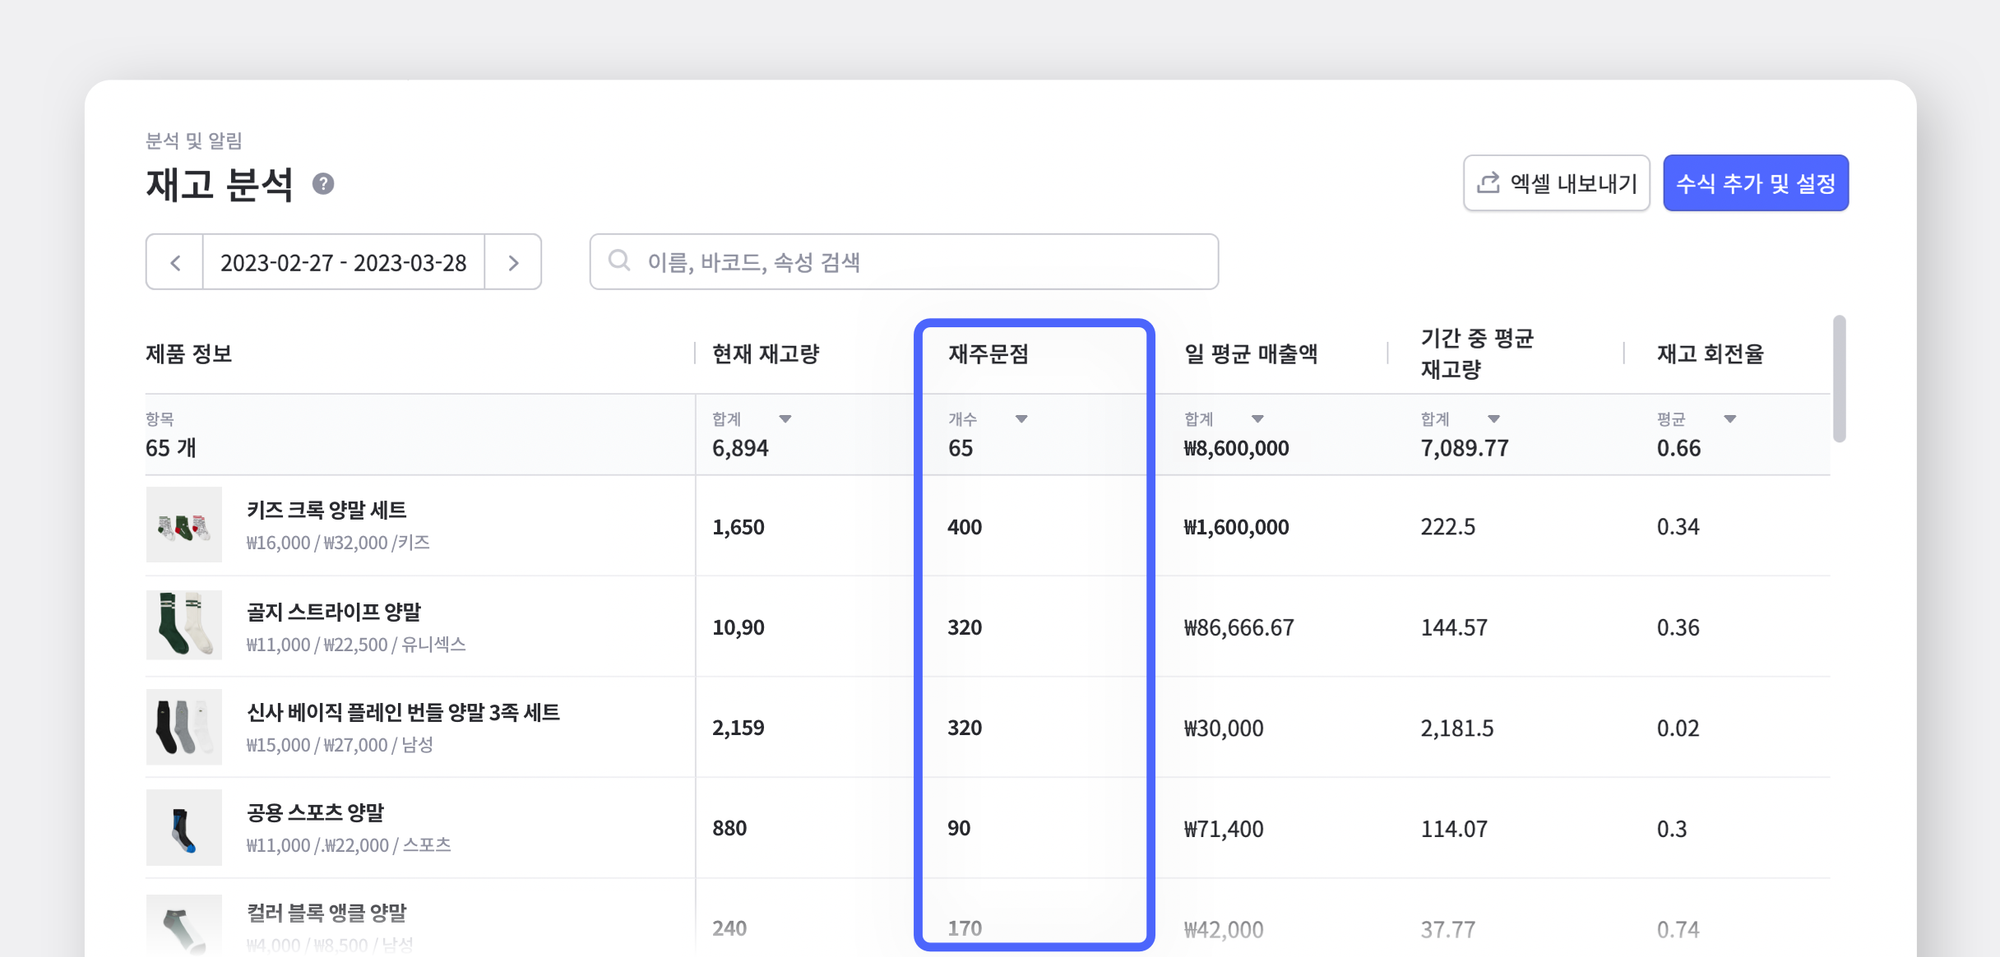Open the 현재 재고량 합계 sort dropdown

pos(788,419)
